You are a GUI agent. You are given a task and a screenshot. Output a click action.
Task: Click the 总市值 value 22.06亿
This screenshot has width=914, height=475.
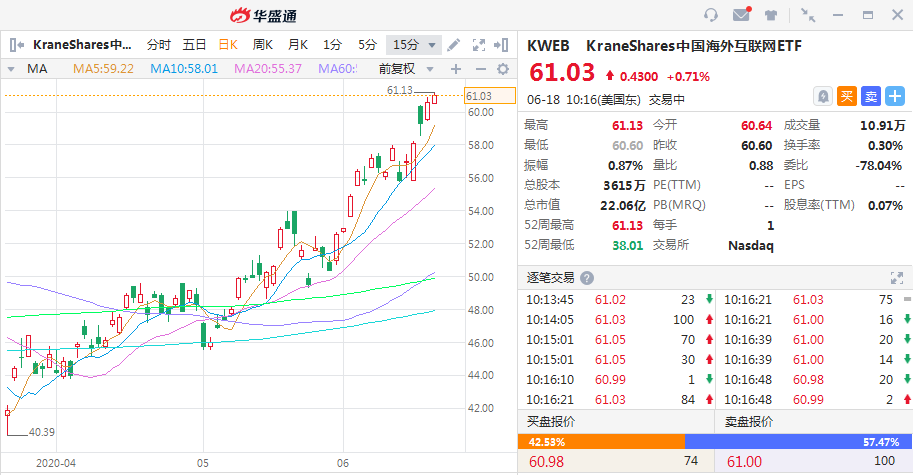pos(623,205)
